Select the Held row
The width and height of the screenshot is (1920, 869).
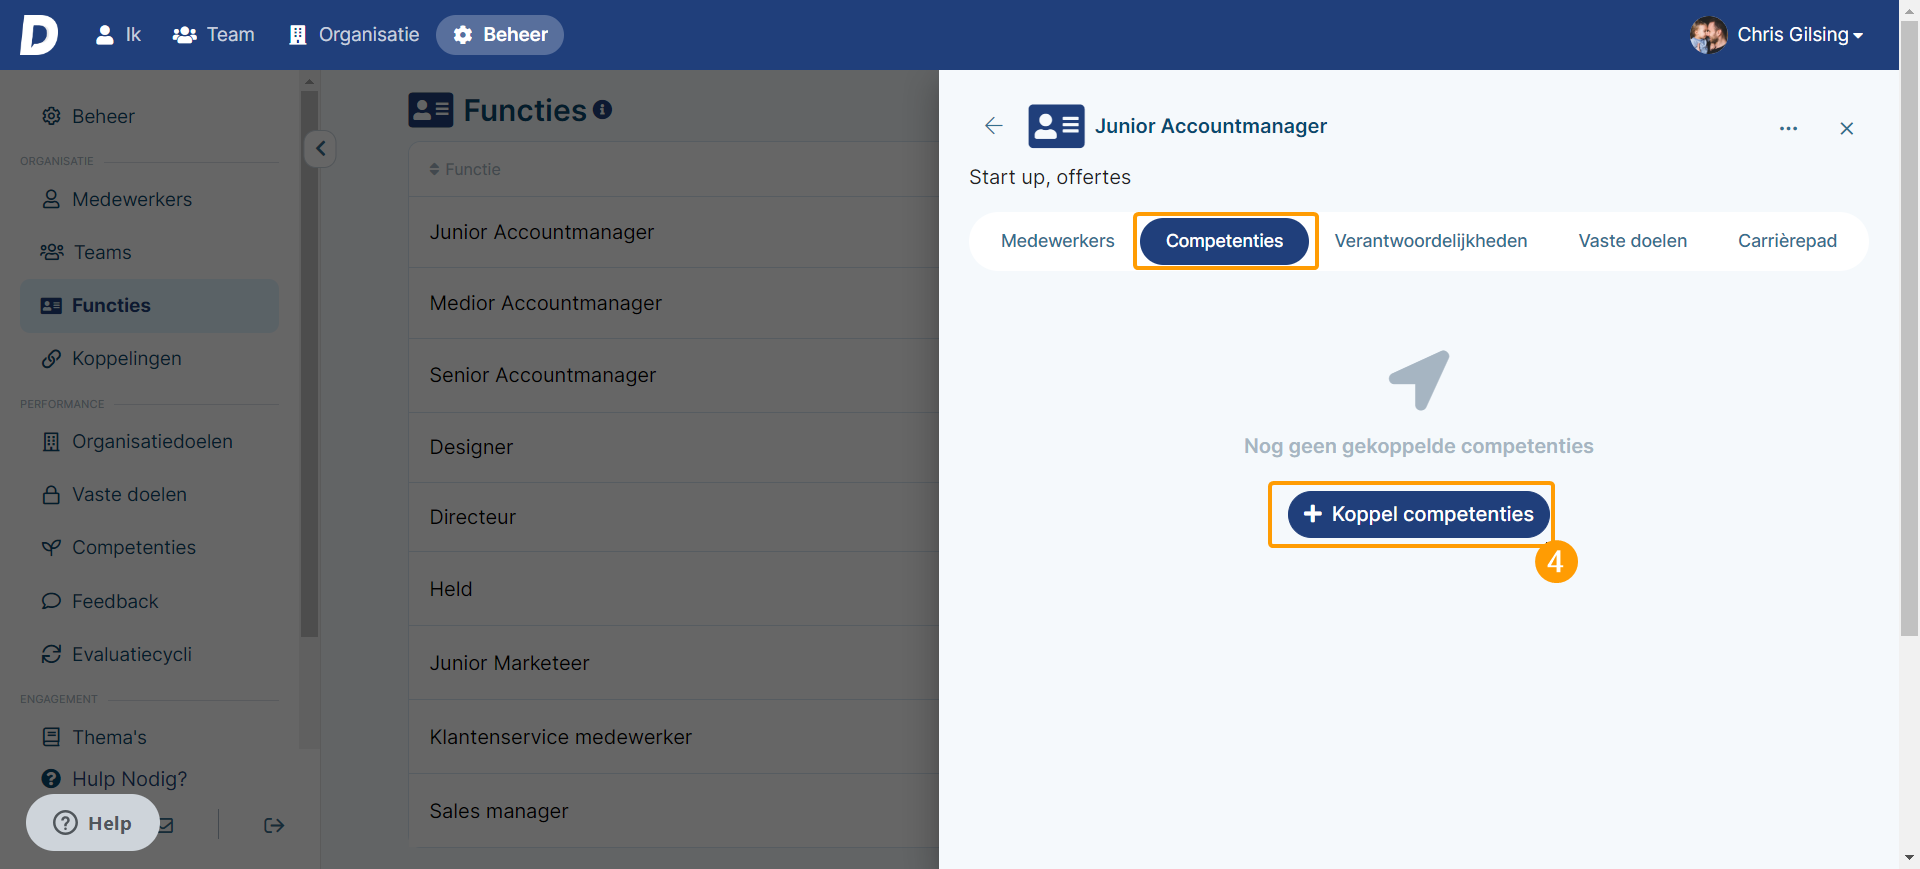[x=674, y=589]
